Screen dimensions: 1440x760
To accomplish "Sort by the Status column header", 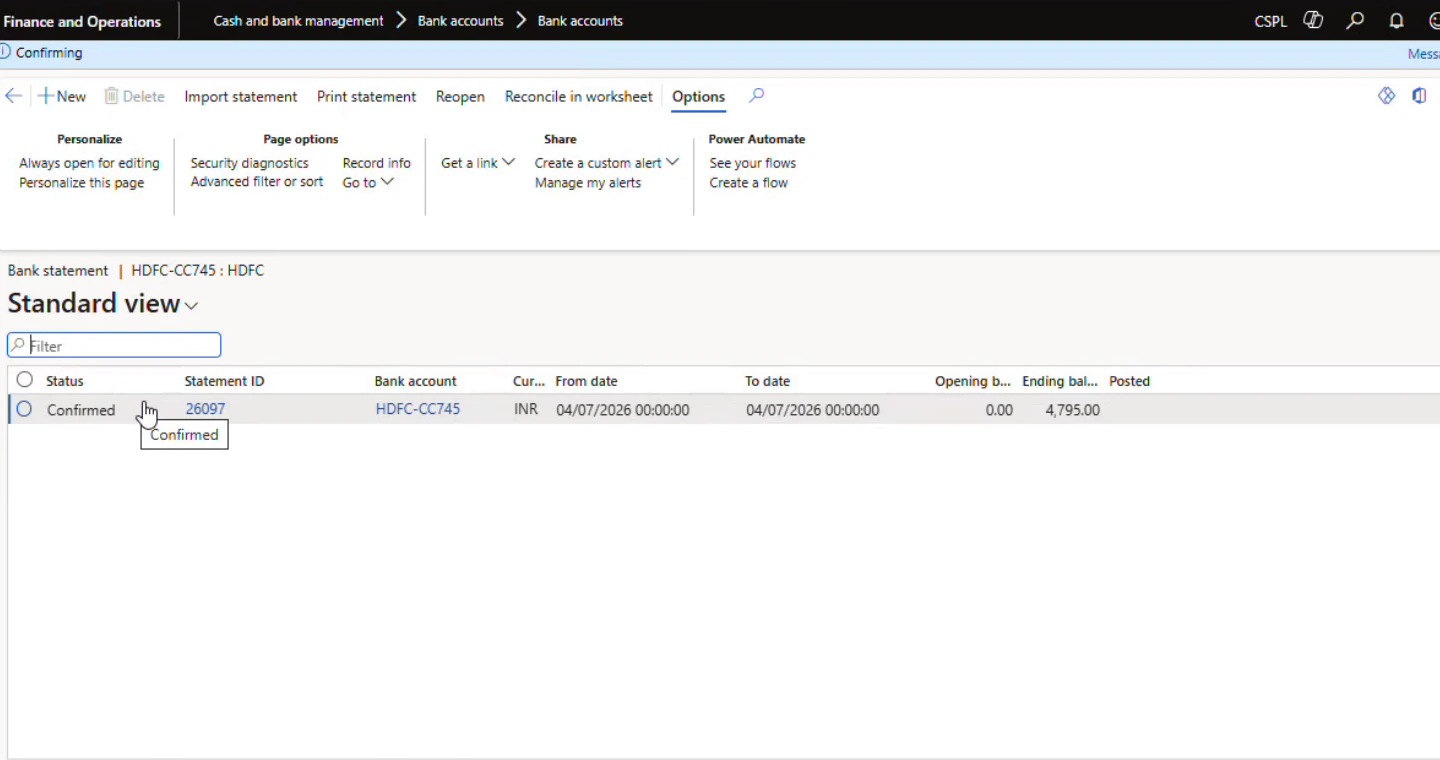I will click(65, 381).
